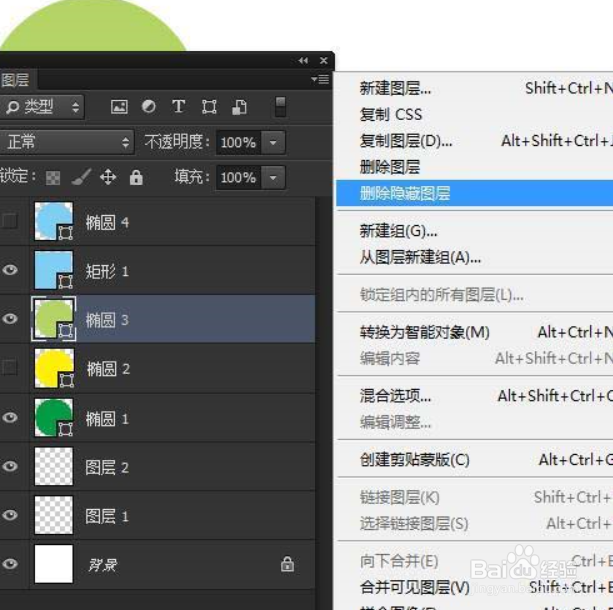Screen dimensions: 613x610
Task: Select the 矩形 1 layer thumbnail
Action: [x=54, y=270]
